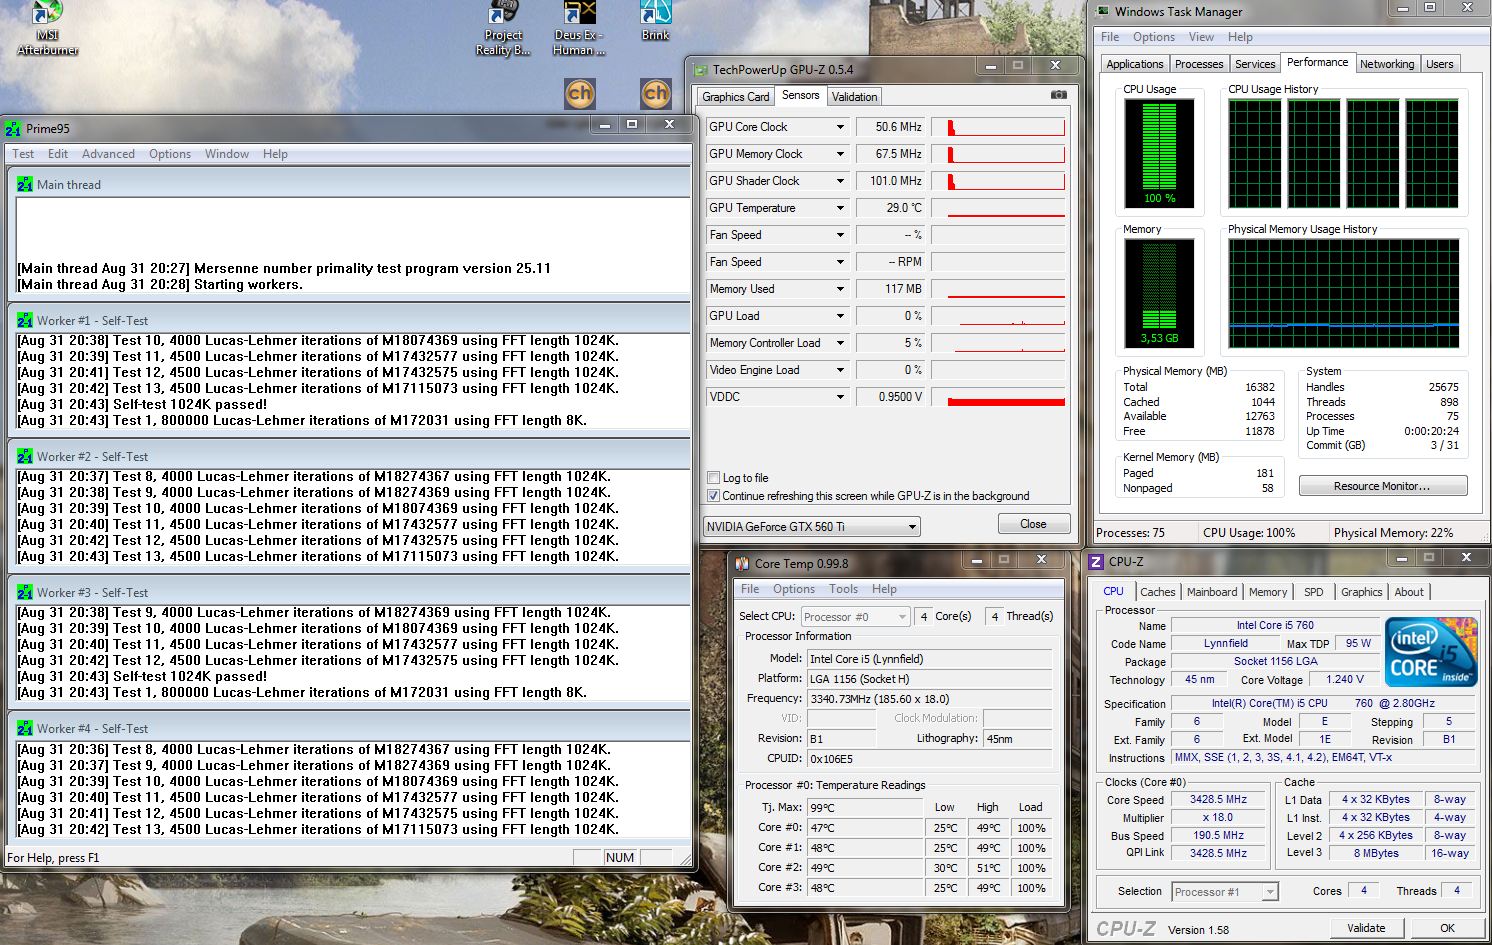
Task: Open Resource Monitor from Task Manager
Action: [x=1382, y=486]
